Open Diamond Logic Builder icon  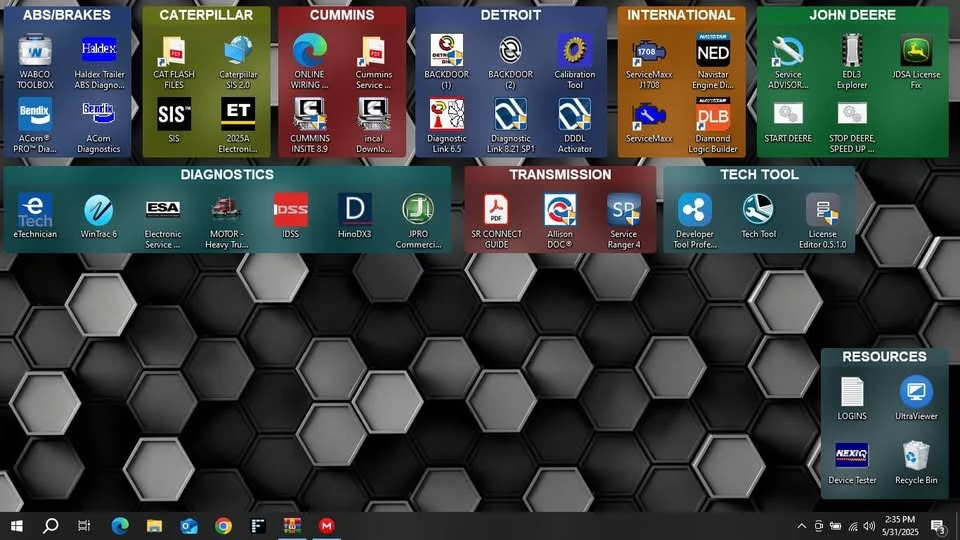[x=713, y=126]
